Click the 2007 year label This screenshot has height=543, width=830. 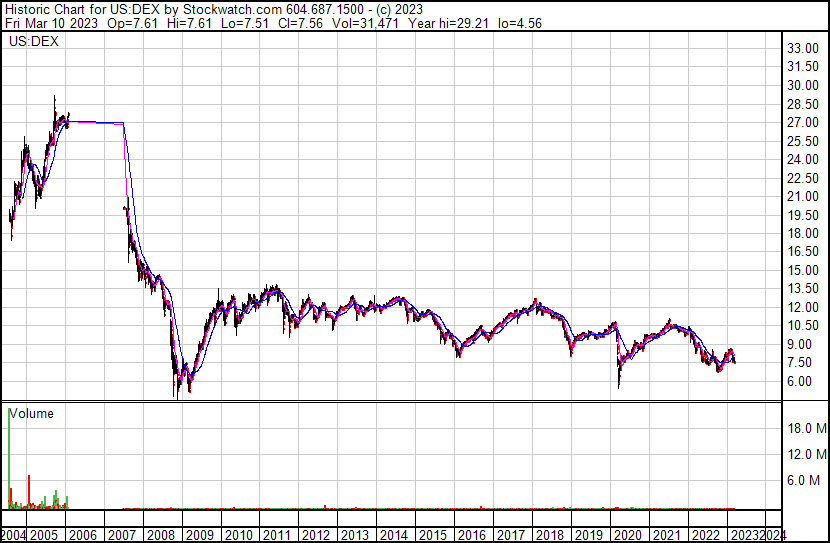(x=122, y=535)
